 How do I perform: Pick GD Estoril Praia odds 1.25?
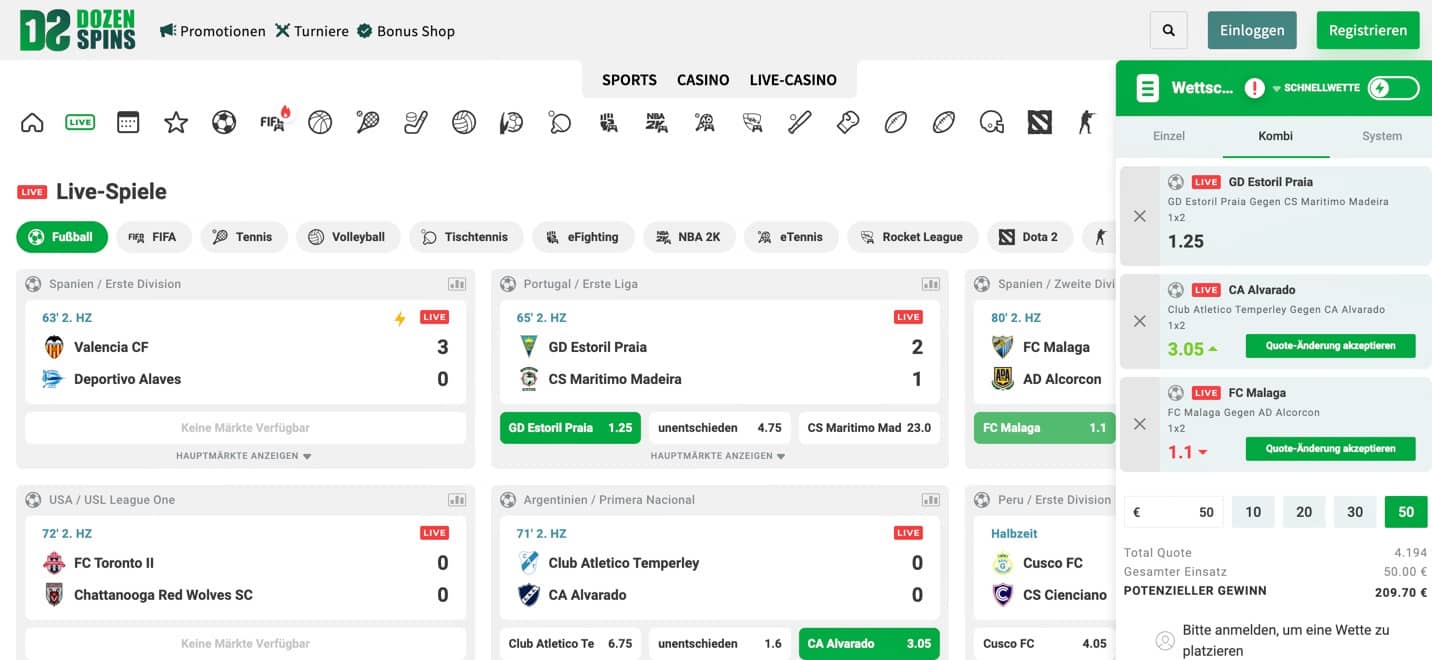[570, 428]
